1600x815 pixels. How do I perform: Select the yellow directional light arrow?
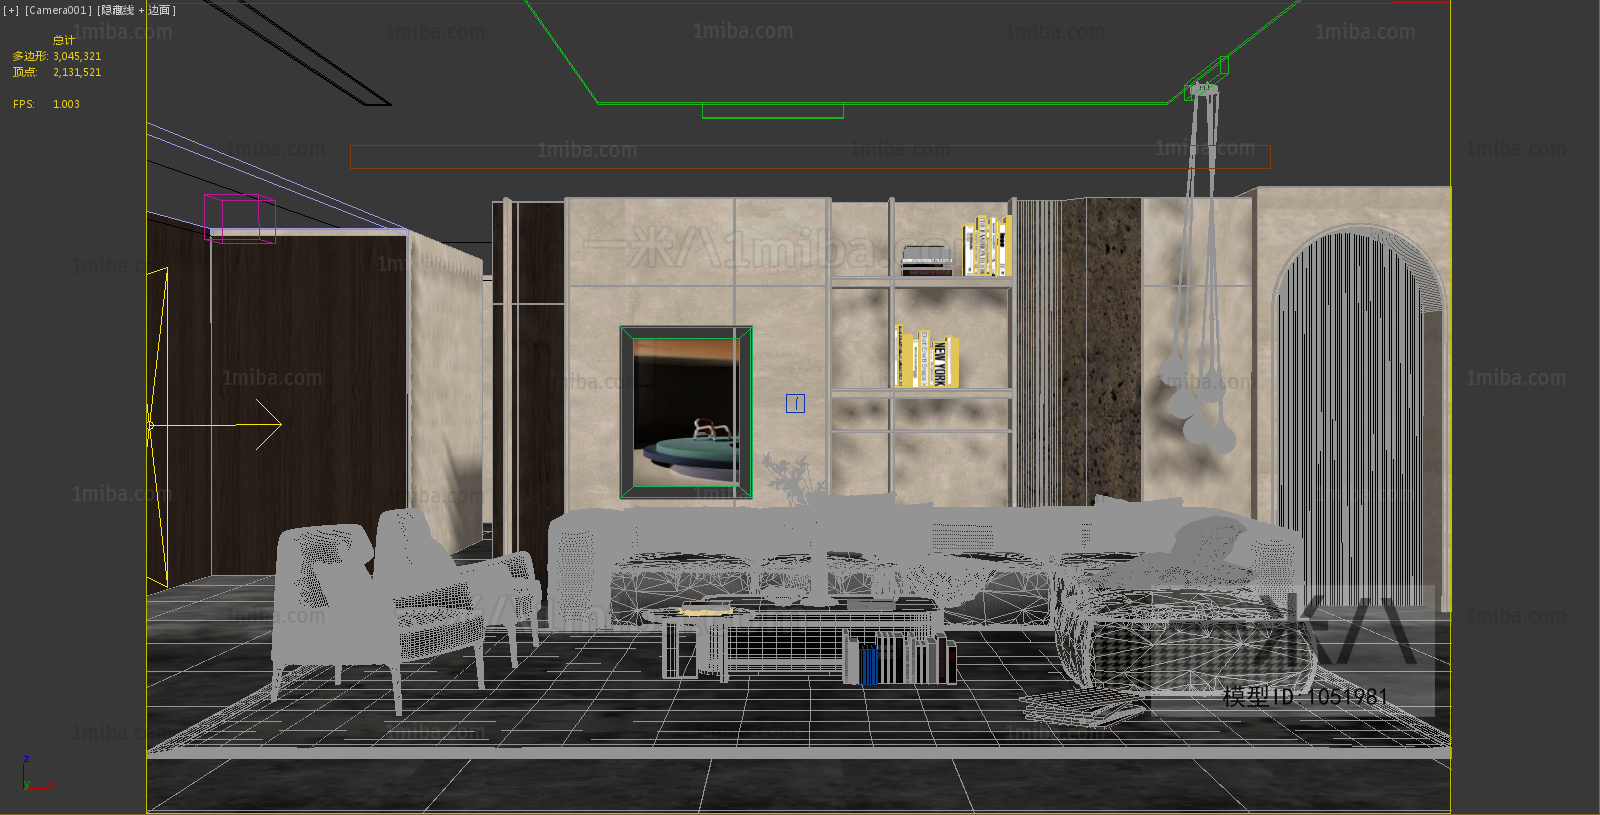(215, 425)
